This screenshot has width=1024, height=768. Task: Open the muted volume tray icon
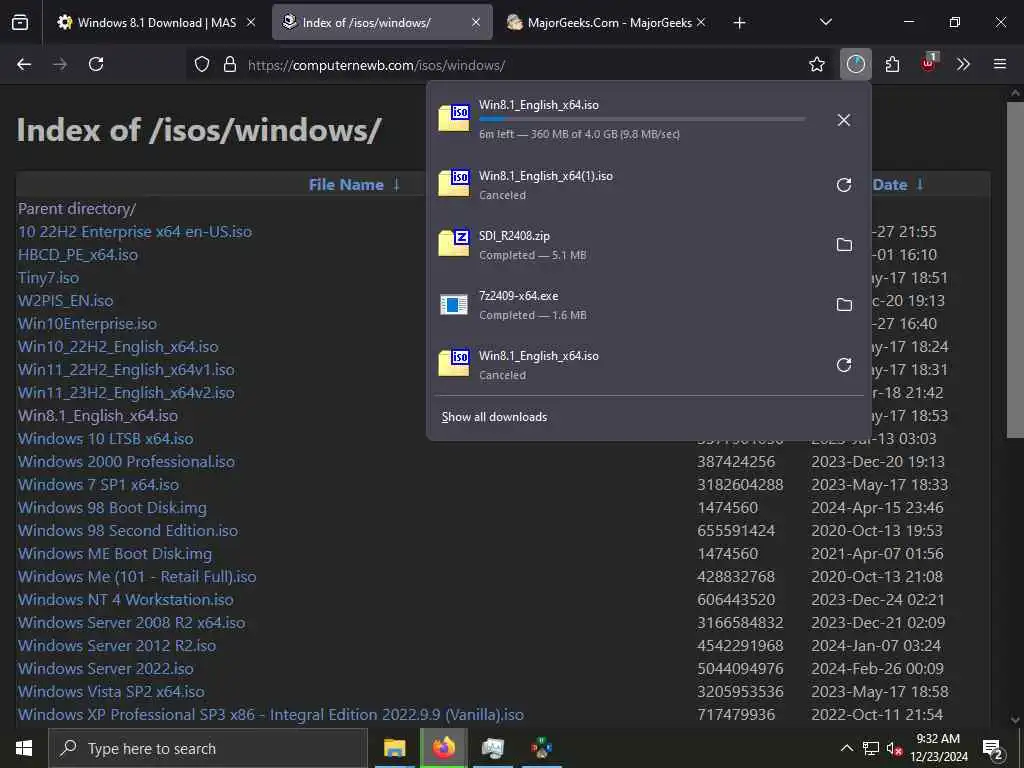pos(894,748)
